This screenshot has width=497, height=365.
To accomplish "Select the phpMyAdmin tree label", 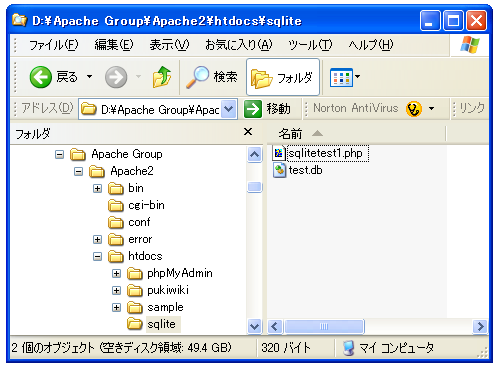I will tap(180, 273).
